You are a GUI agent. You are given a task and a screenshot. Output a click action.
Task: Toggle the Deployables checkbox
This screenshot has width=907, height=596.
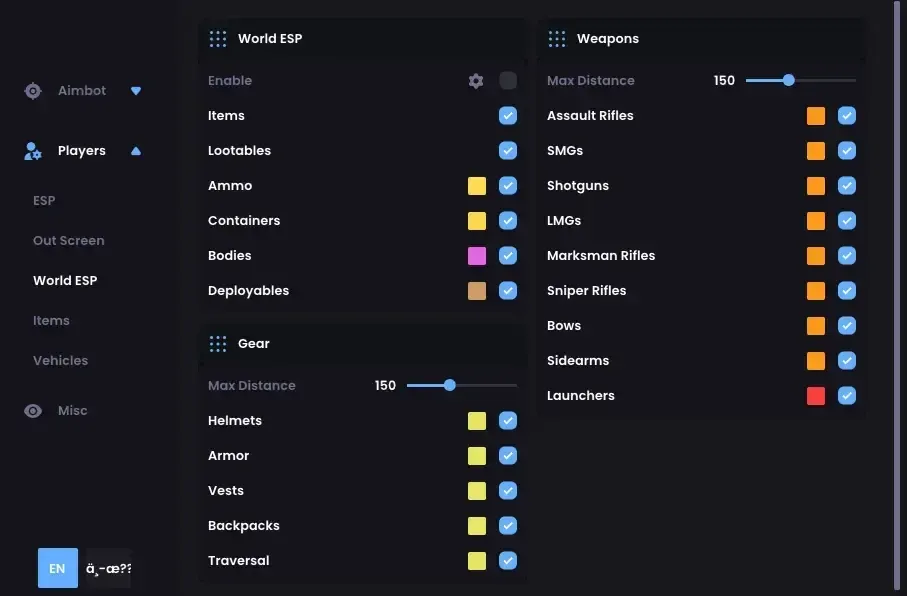(x=508, y=291)
